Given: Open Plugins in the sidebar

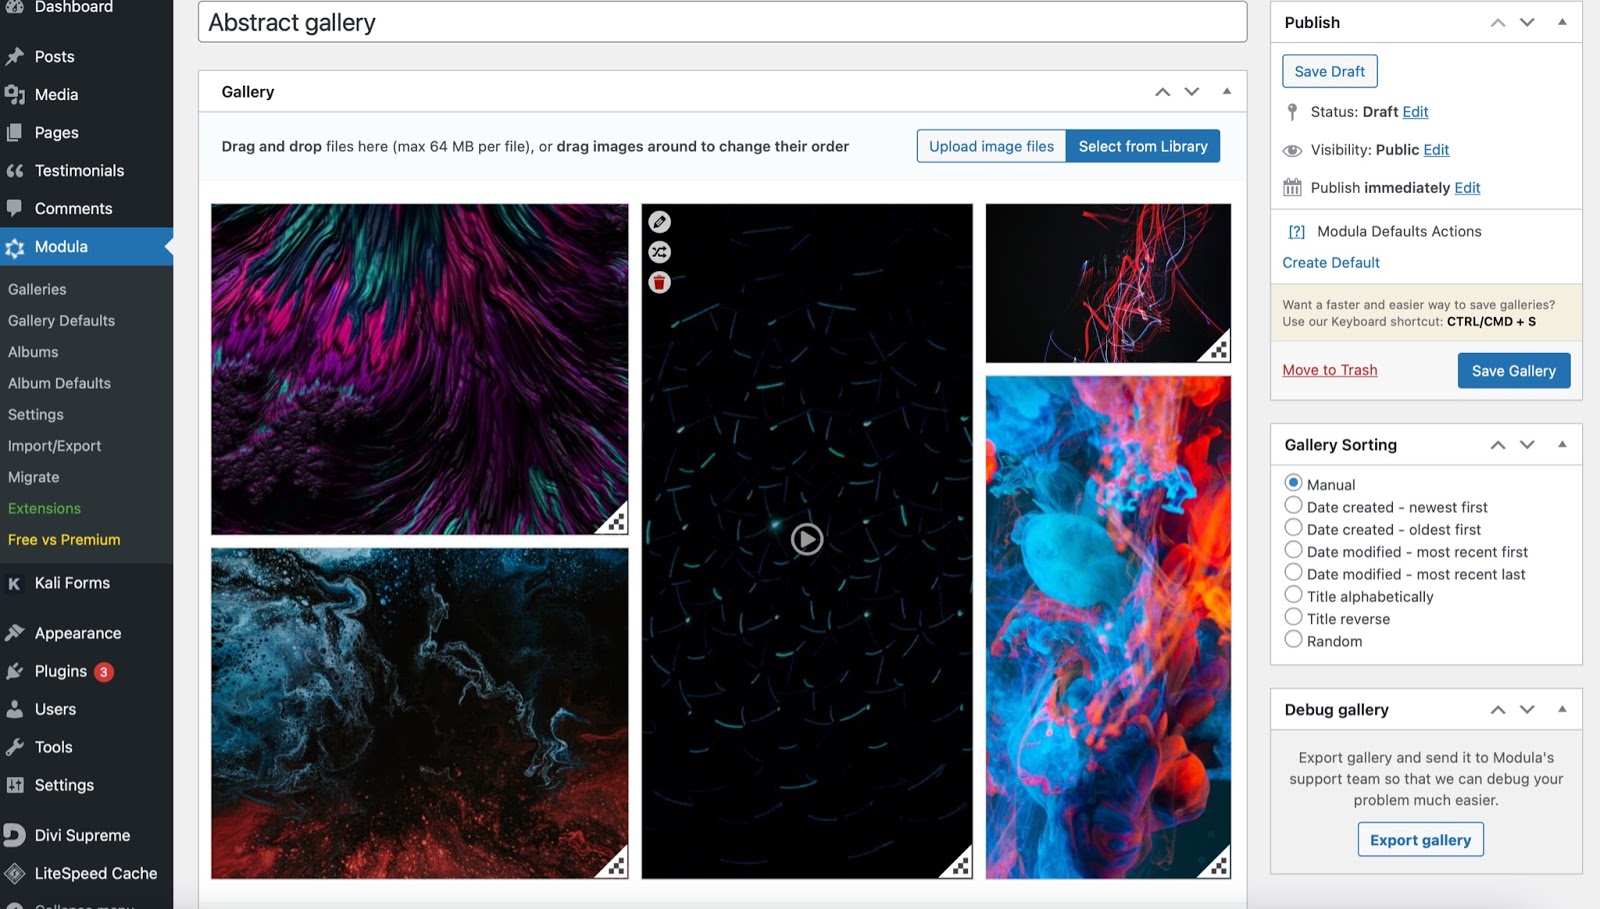Looking at the screenshot, I should (61, 671).
